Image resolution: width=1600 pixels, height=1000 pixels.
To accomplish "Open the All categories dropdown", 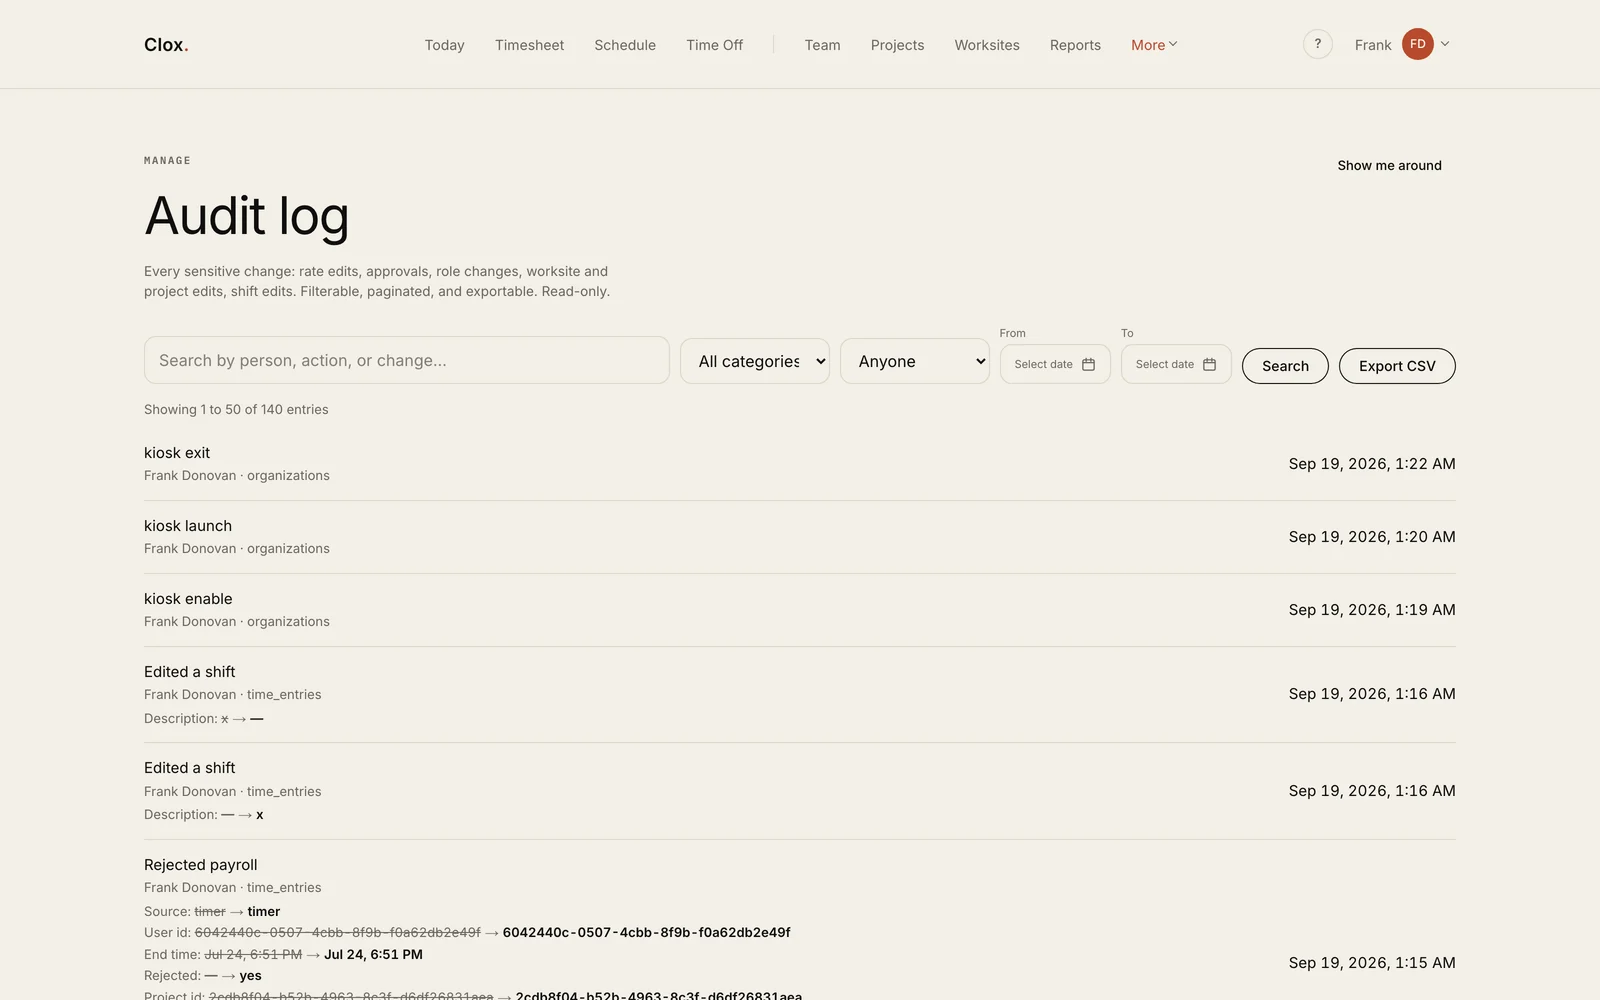I will 755,361.
